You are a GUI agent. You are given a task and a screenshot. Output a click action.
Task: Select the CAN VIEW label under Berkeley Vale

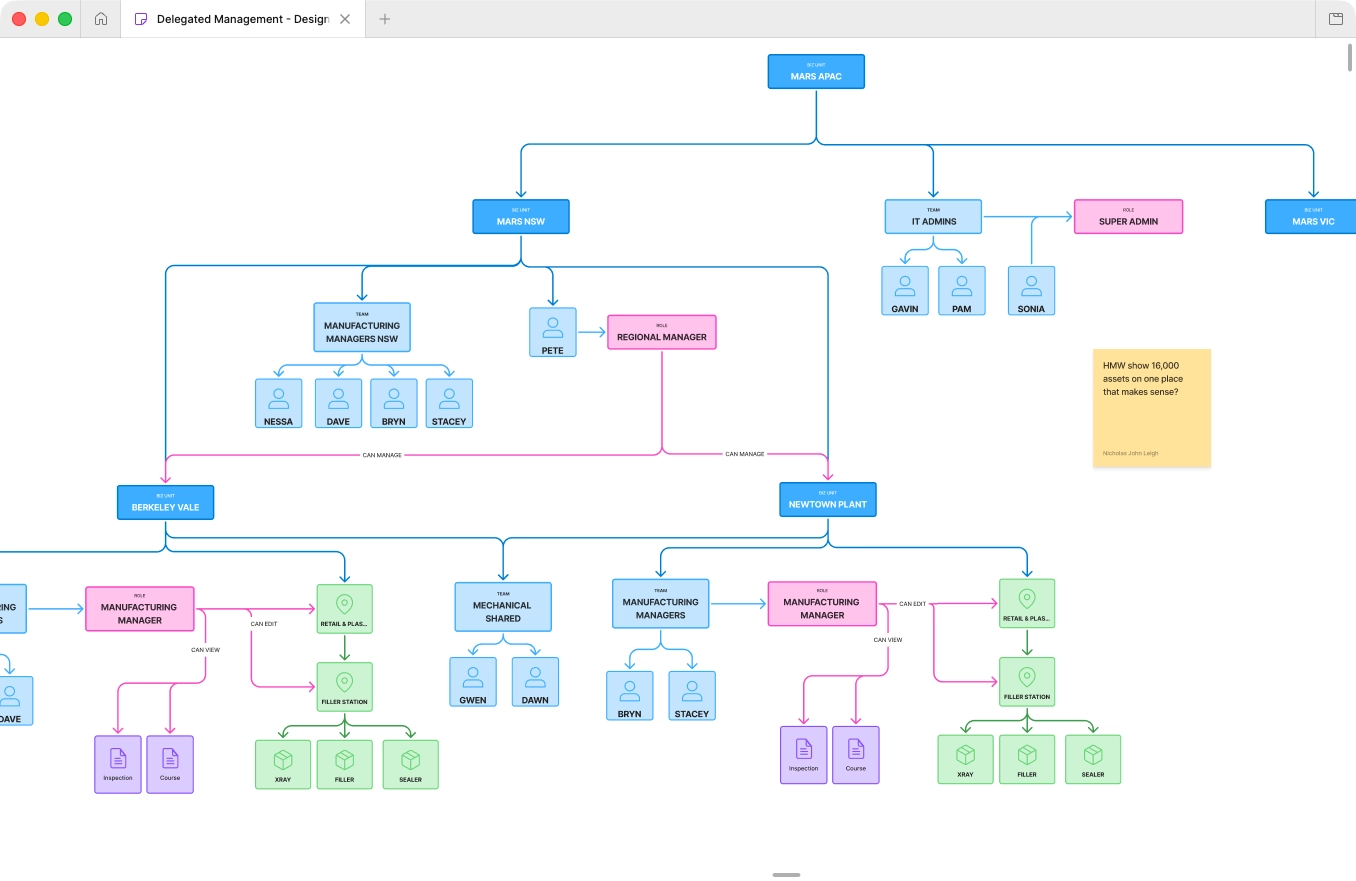[206, 650]
